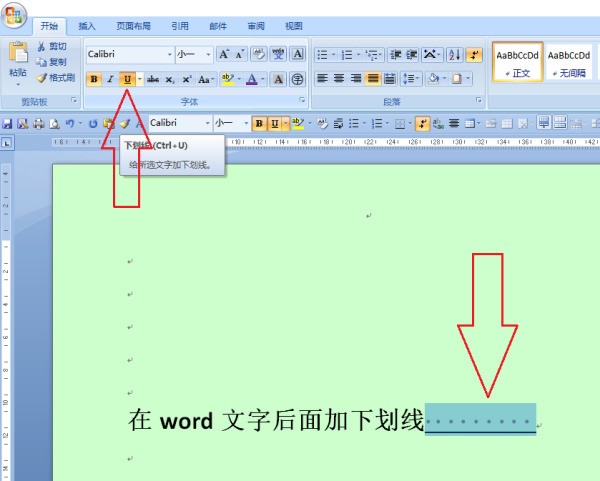Screen dimensions: 600x481
Task: Switch to the 引用 tab
Action: coord(180,26)
